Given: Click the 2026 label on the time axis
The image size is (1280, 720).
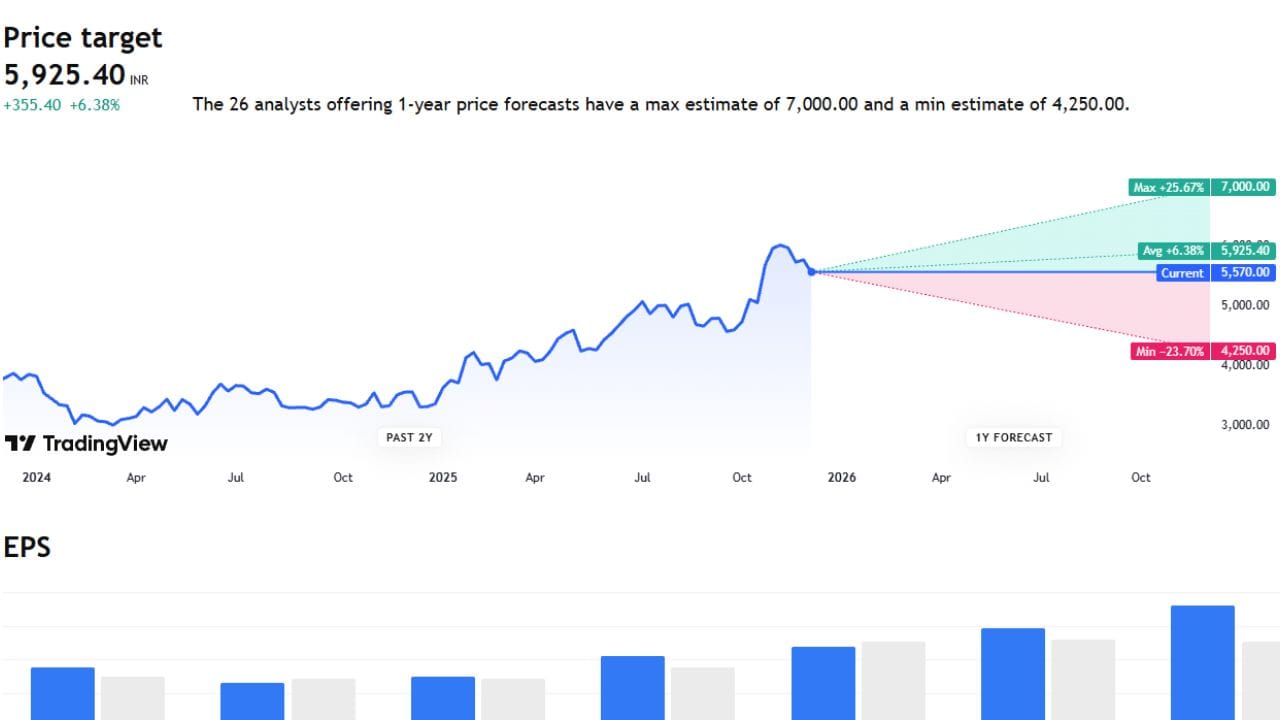Looking at the screenshot, I should coord(842,478).
